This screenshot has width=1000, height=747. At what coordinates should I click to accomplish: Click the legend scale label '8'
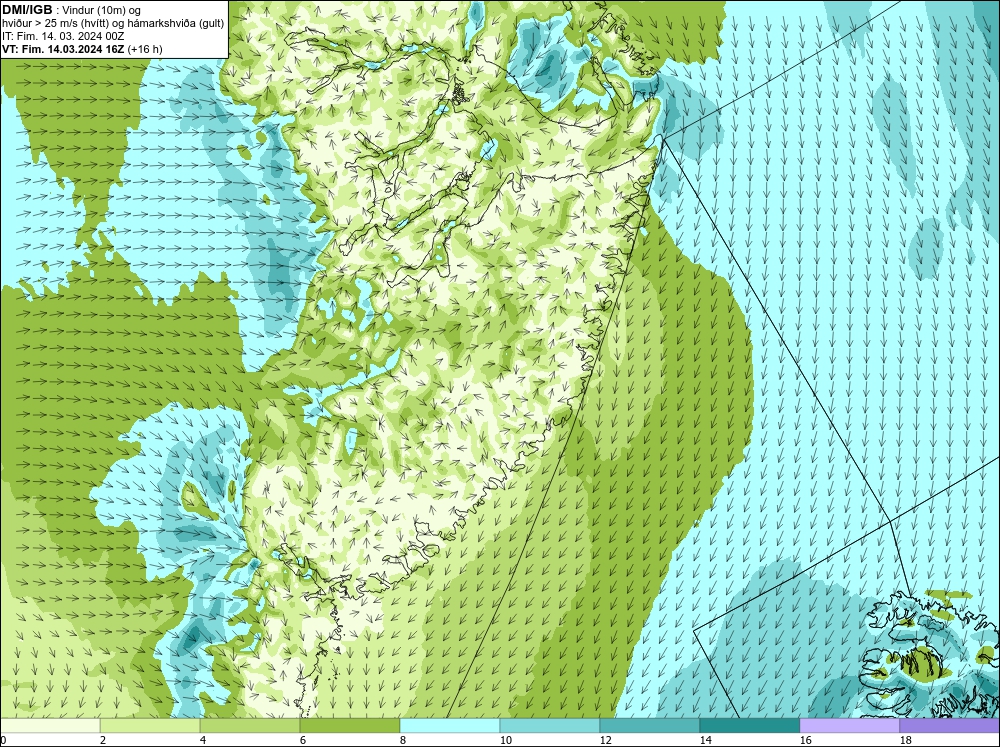(x=403, y=740)
